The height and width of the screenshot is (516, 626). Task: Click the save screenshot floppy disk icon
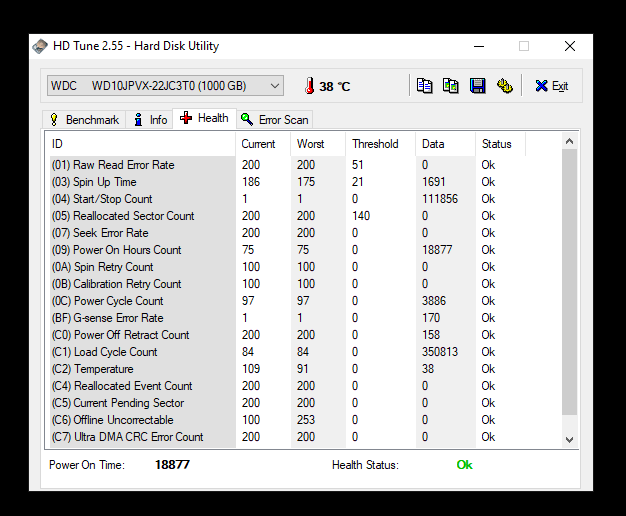pos(477,86)
